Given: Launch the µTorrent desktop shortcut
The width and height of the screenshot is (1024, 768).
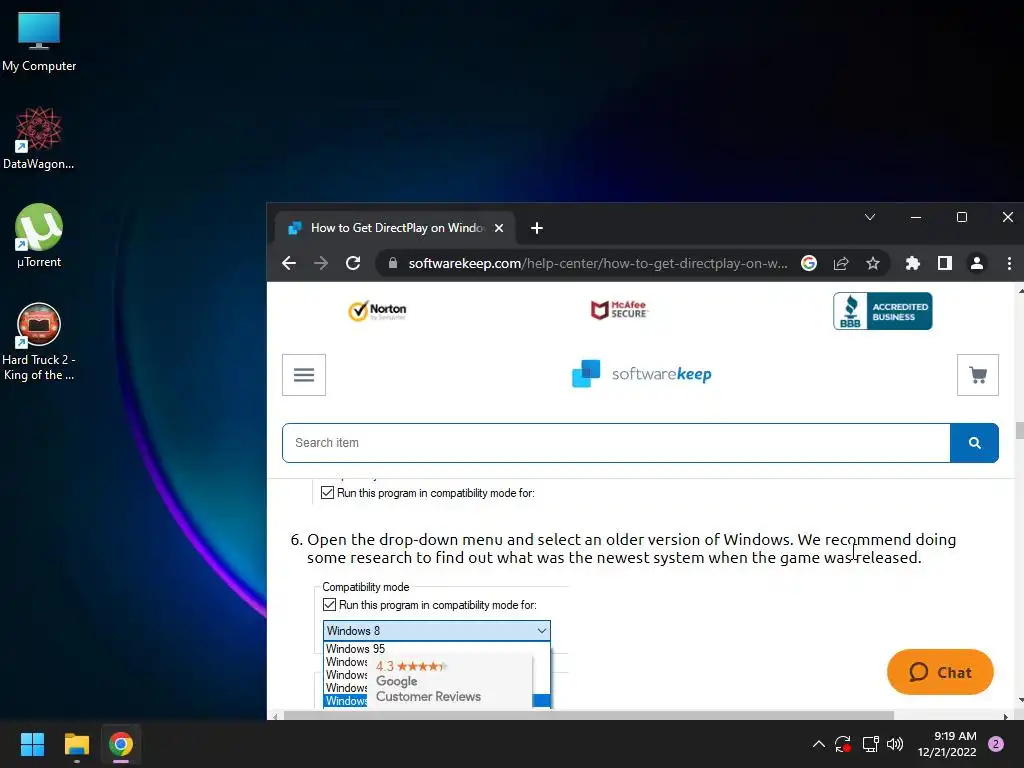Looking at the screenshot, I should pyautogui.click(x=39, y=236).
